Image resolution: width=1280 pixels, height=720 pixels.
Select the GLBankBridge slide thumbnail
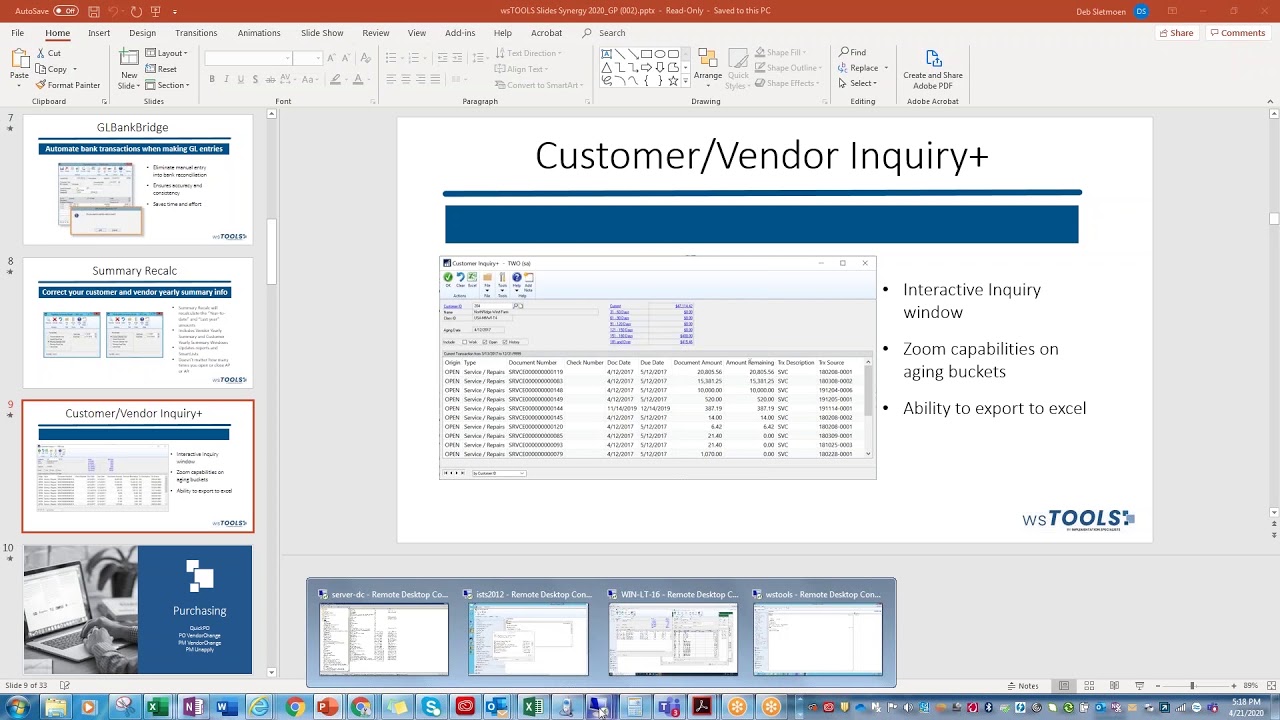coord(138,180)
